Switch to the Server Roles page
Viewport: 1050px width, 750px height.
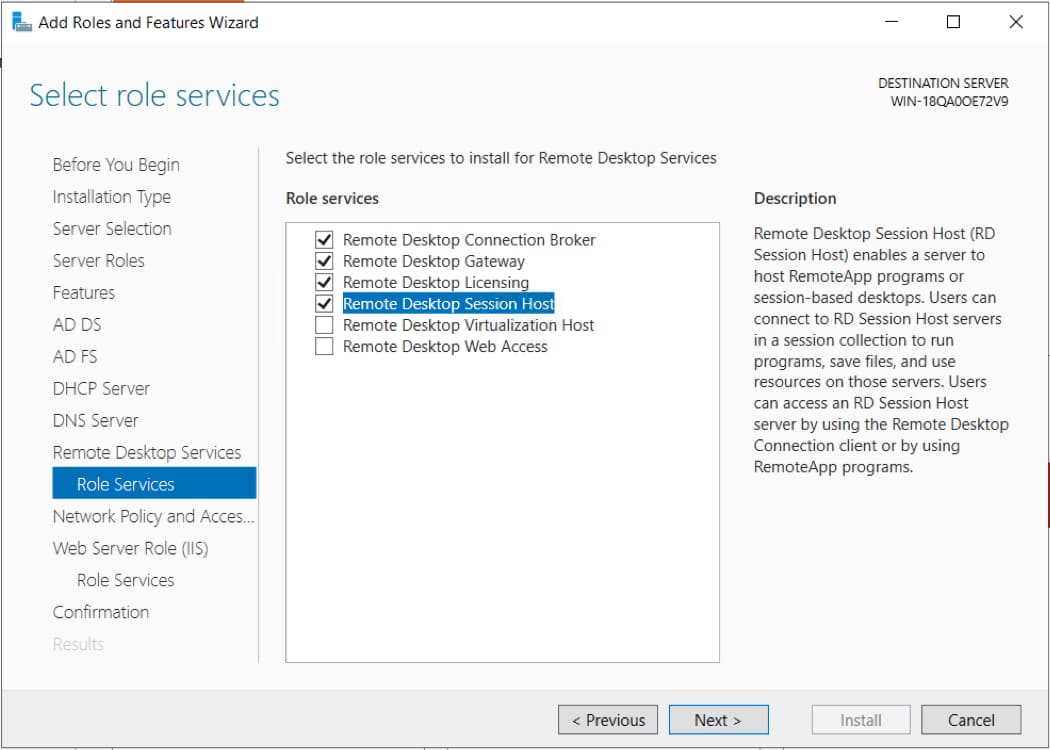(98, 261)
